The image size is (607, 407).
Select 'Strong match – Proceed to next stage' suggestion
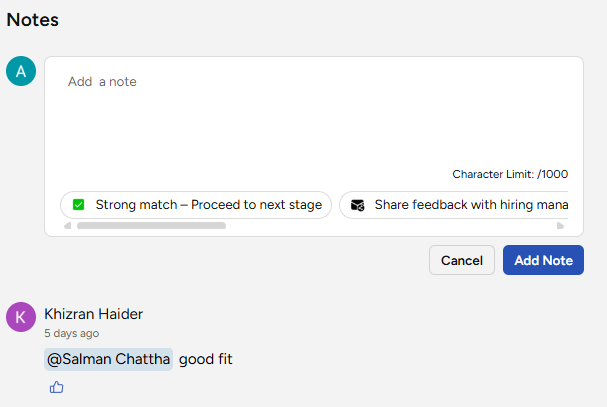tap(208, 205)
